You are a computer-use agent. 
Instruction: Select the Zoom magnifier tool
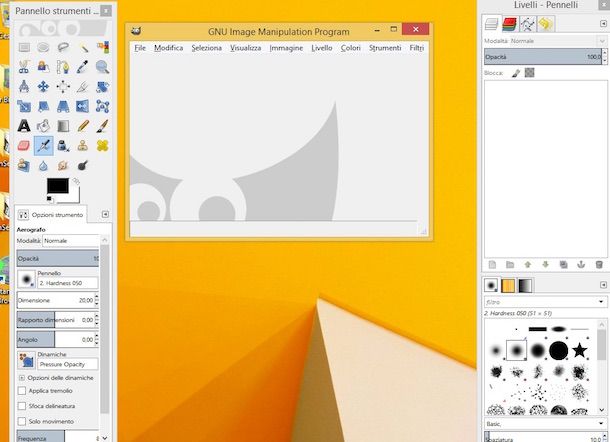(x=103, y=67)
